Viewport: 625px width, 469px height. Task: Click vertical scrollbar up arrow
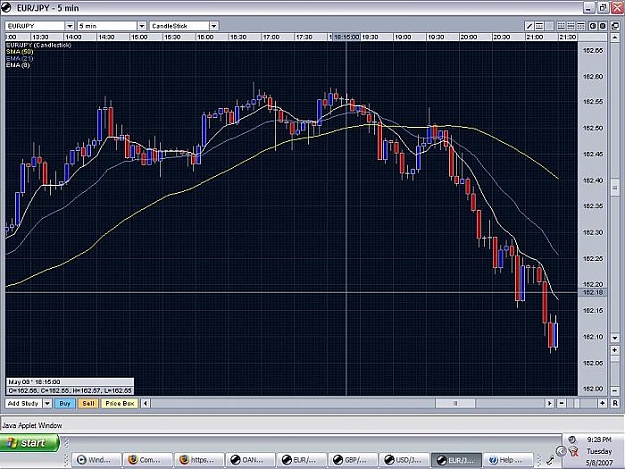coord(615,38)
